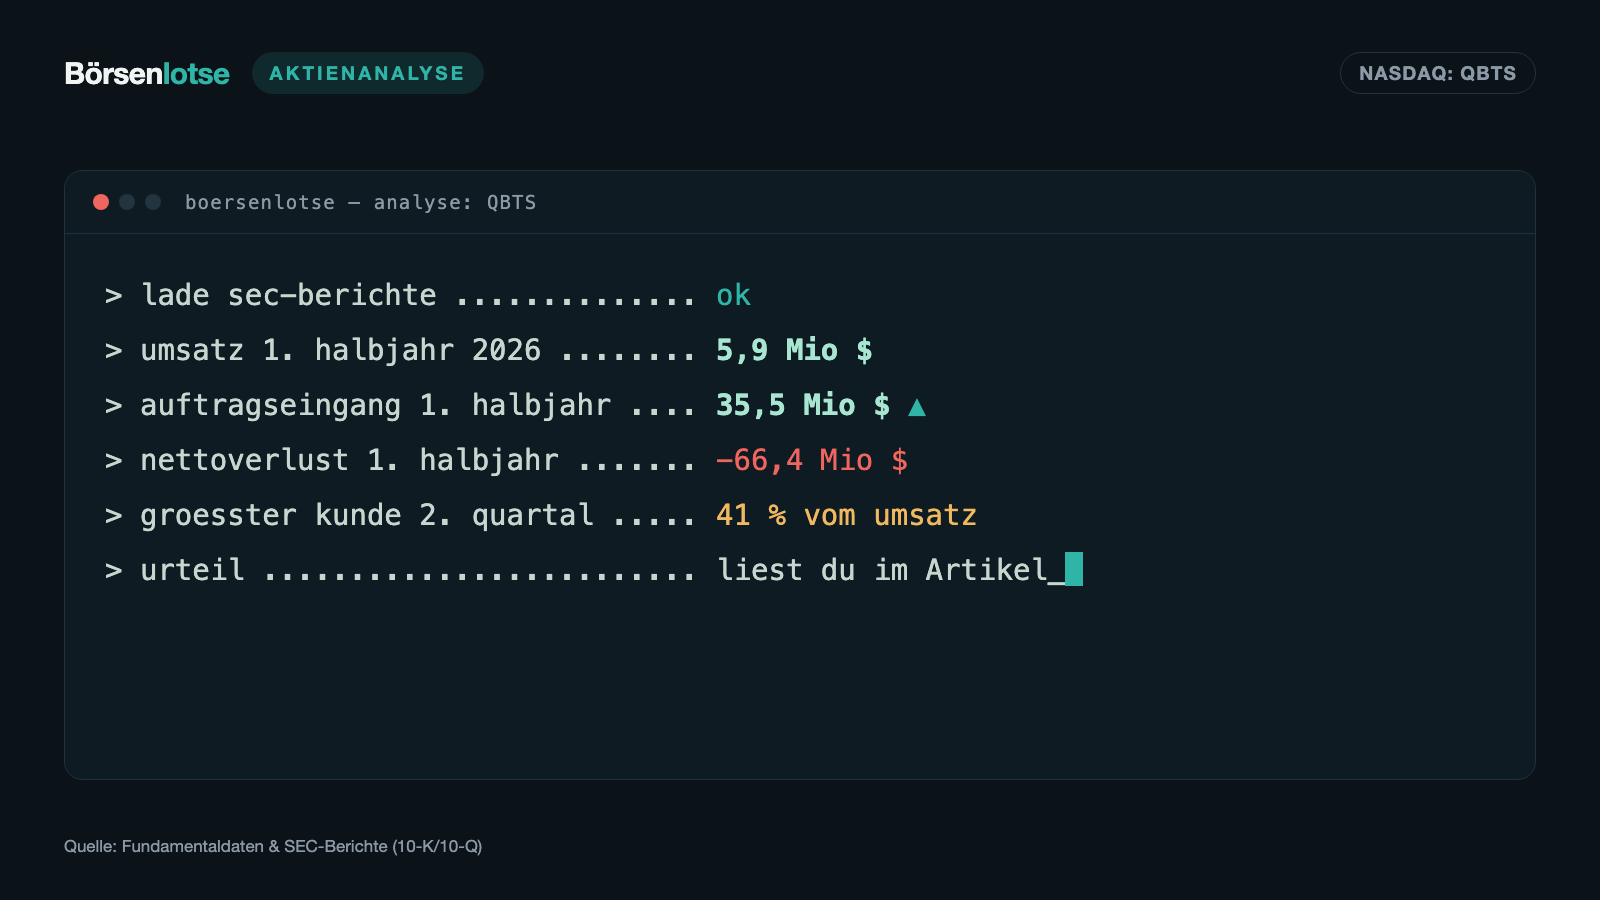Click the 'nettoverlust 1. halbjahr' line label
Image resolution: width=1600 pixels, height=900 pixels.
click(349, 460)
